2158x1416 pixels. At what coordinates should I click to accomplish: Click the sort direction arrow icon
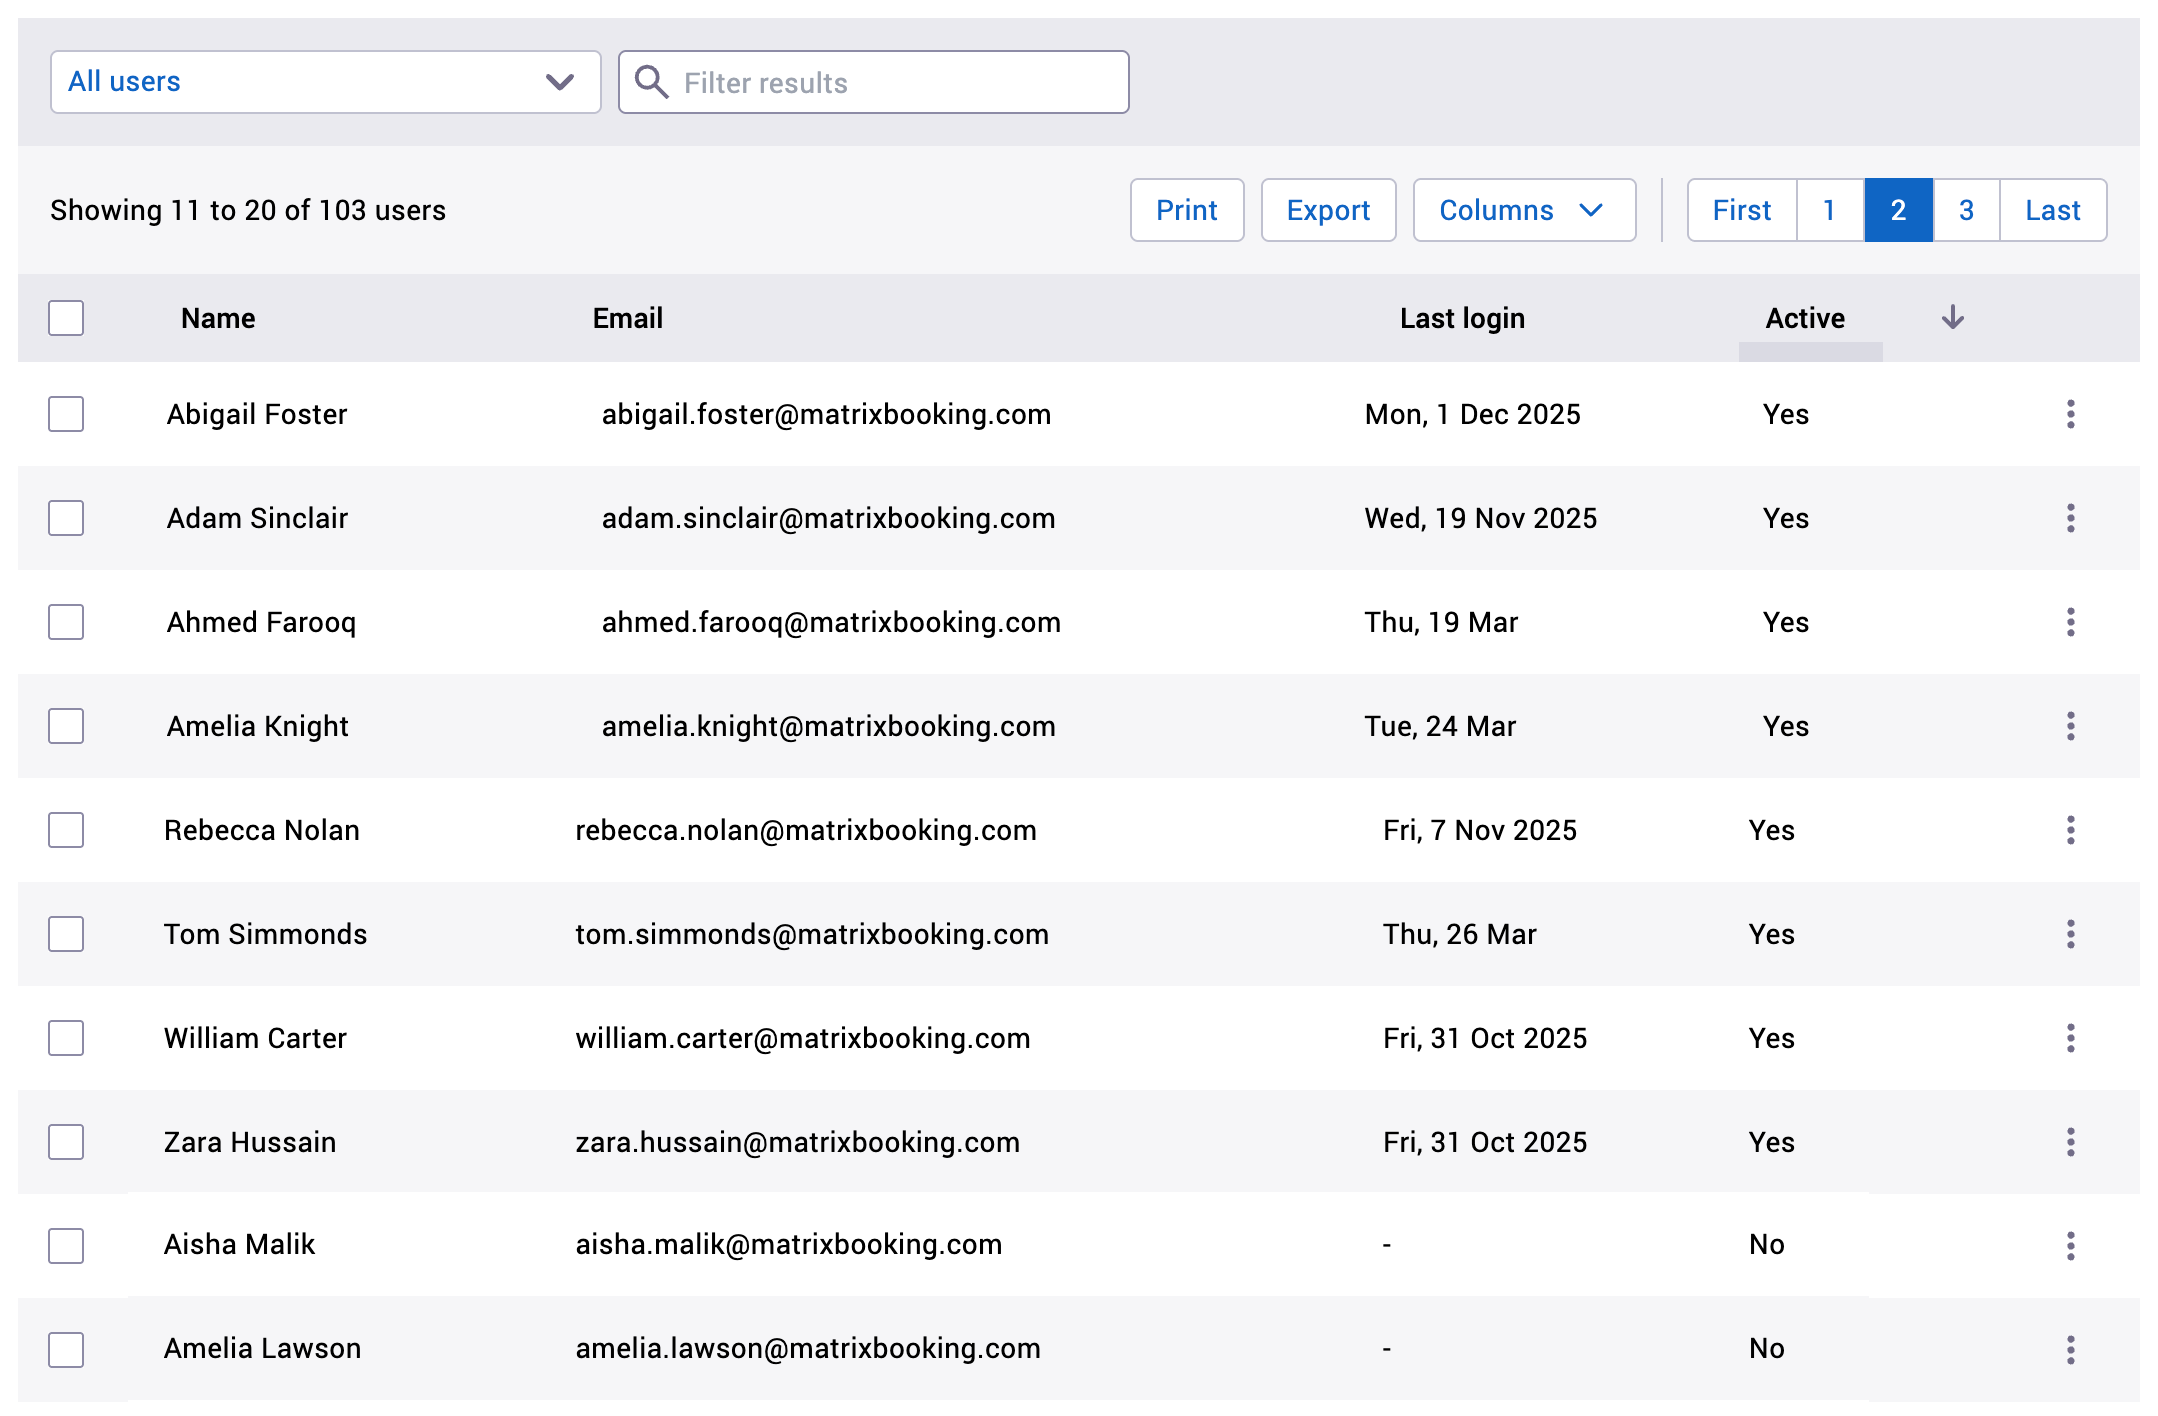[x=1952, y=317]
